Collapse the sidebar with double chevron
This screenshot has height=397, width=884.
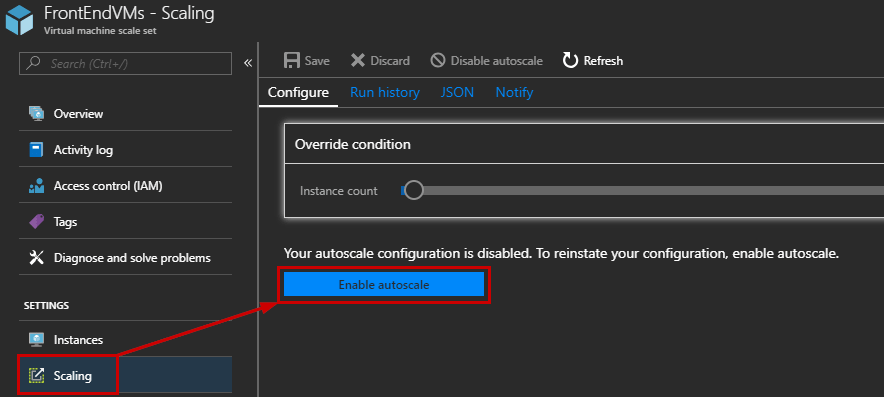(x=247, y=63)
